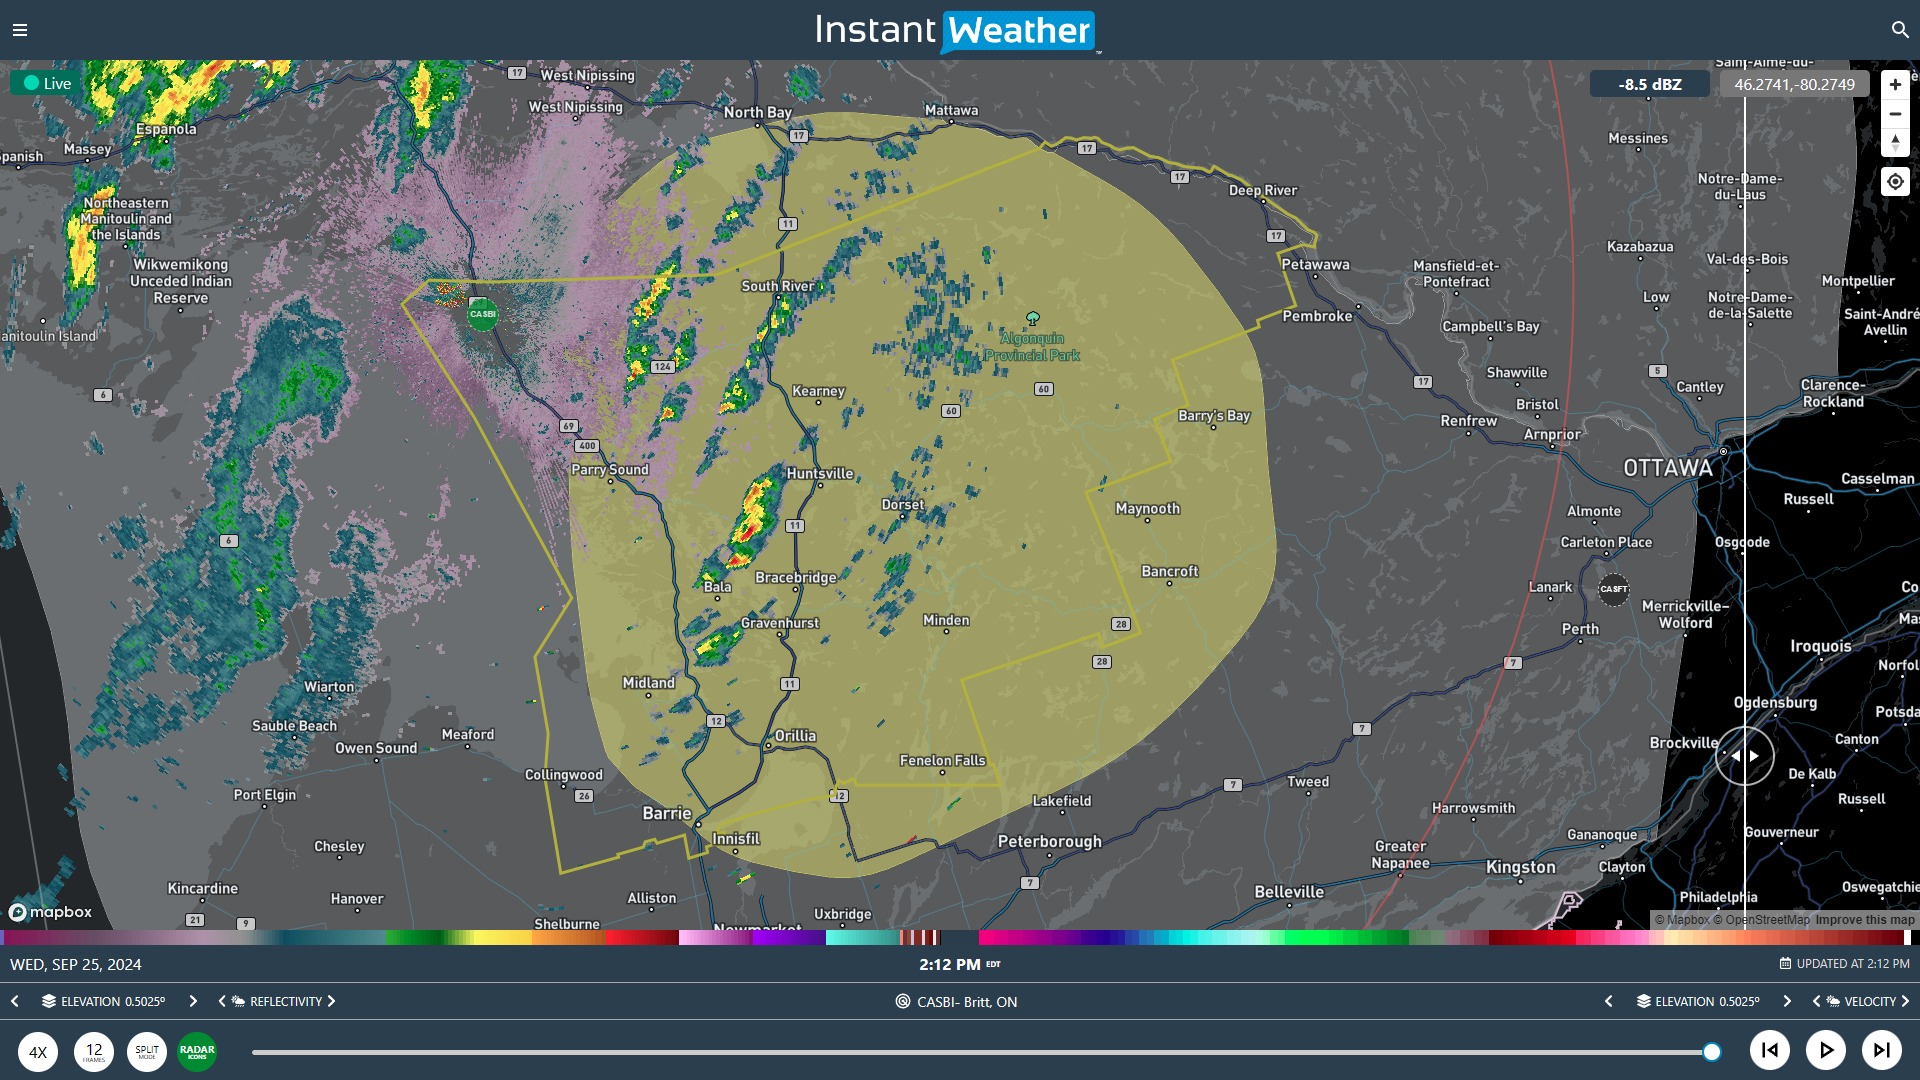
Task: Click the Barrie city label
Action: (667, 813)
